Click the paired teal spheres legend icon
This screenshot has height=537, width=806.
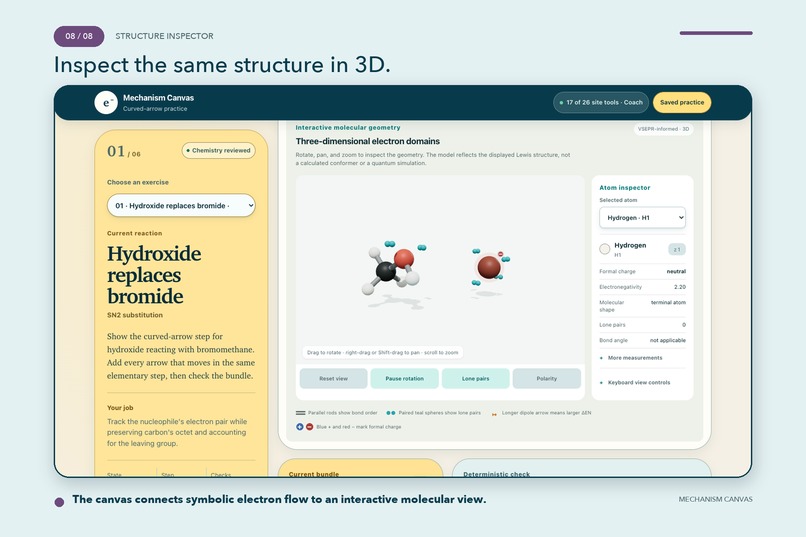[391, 413]
